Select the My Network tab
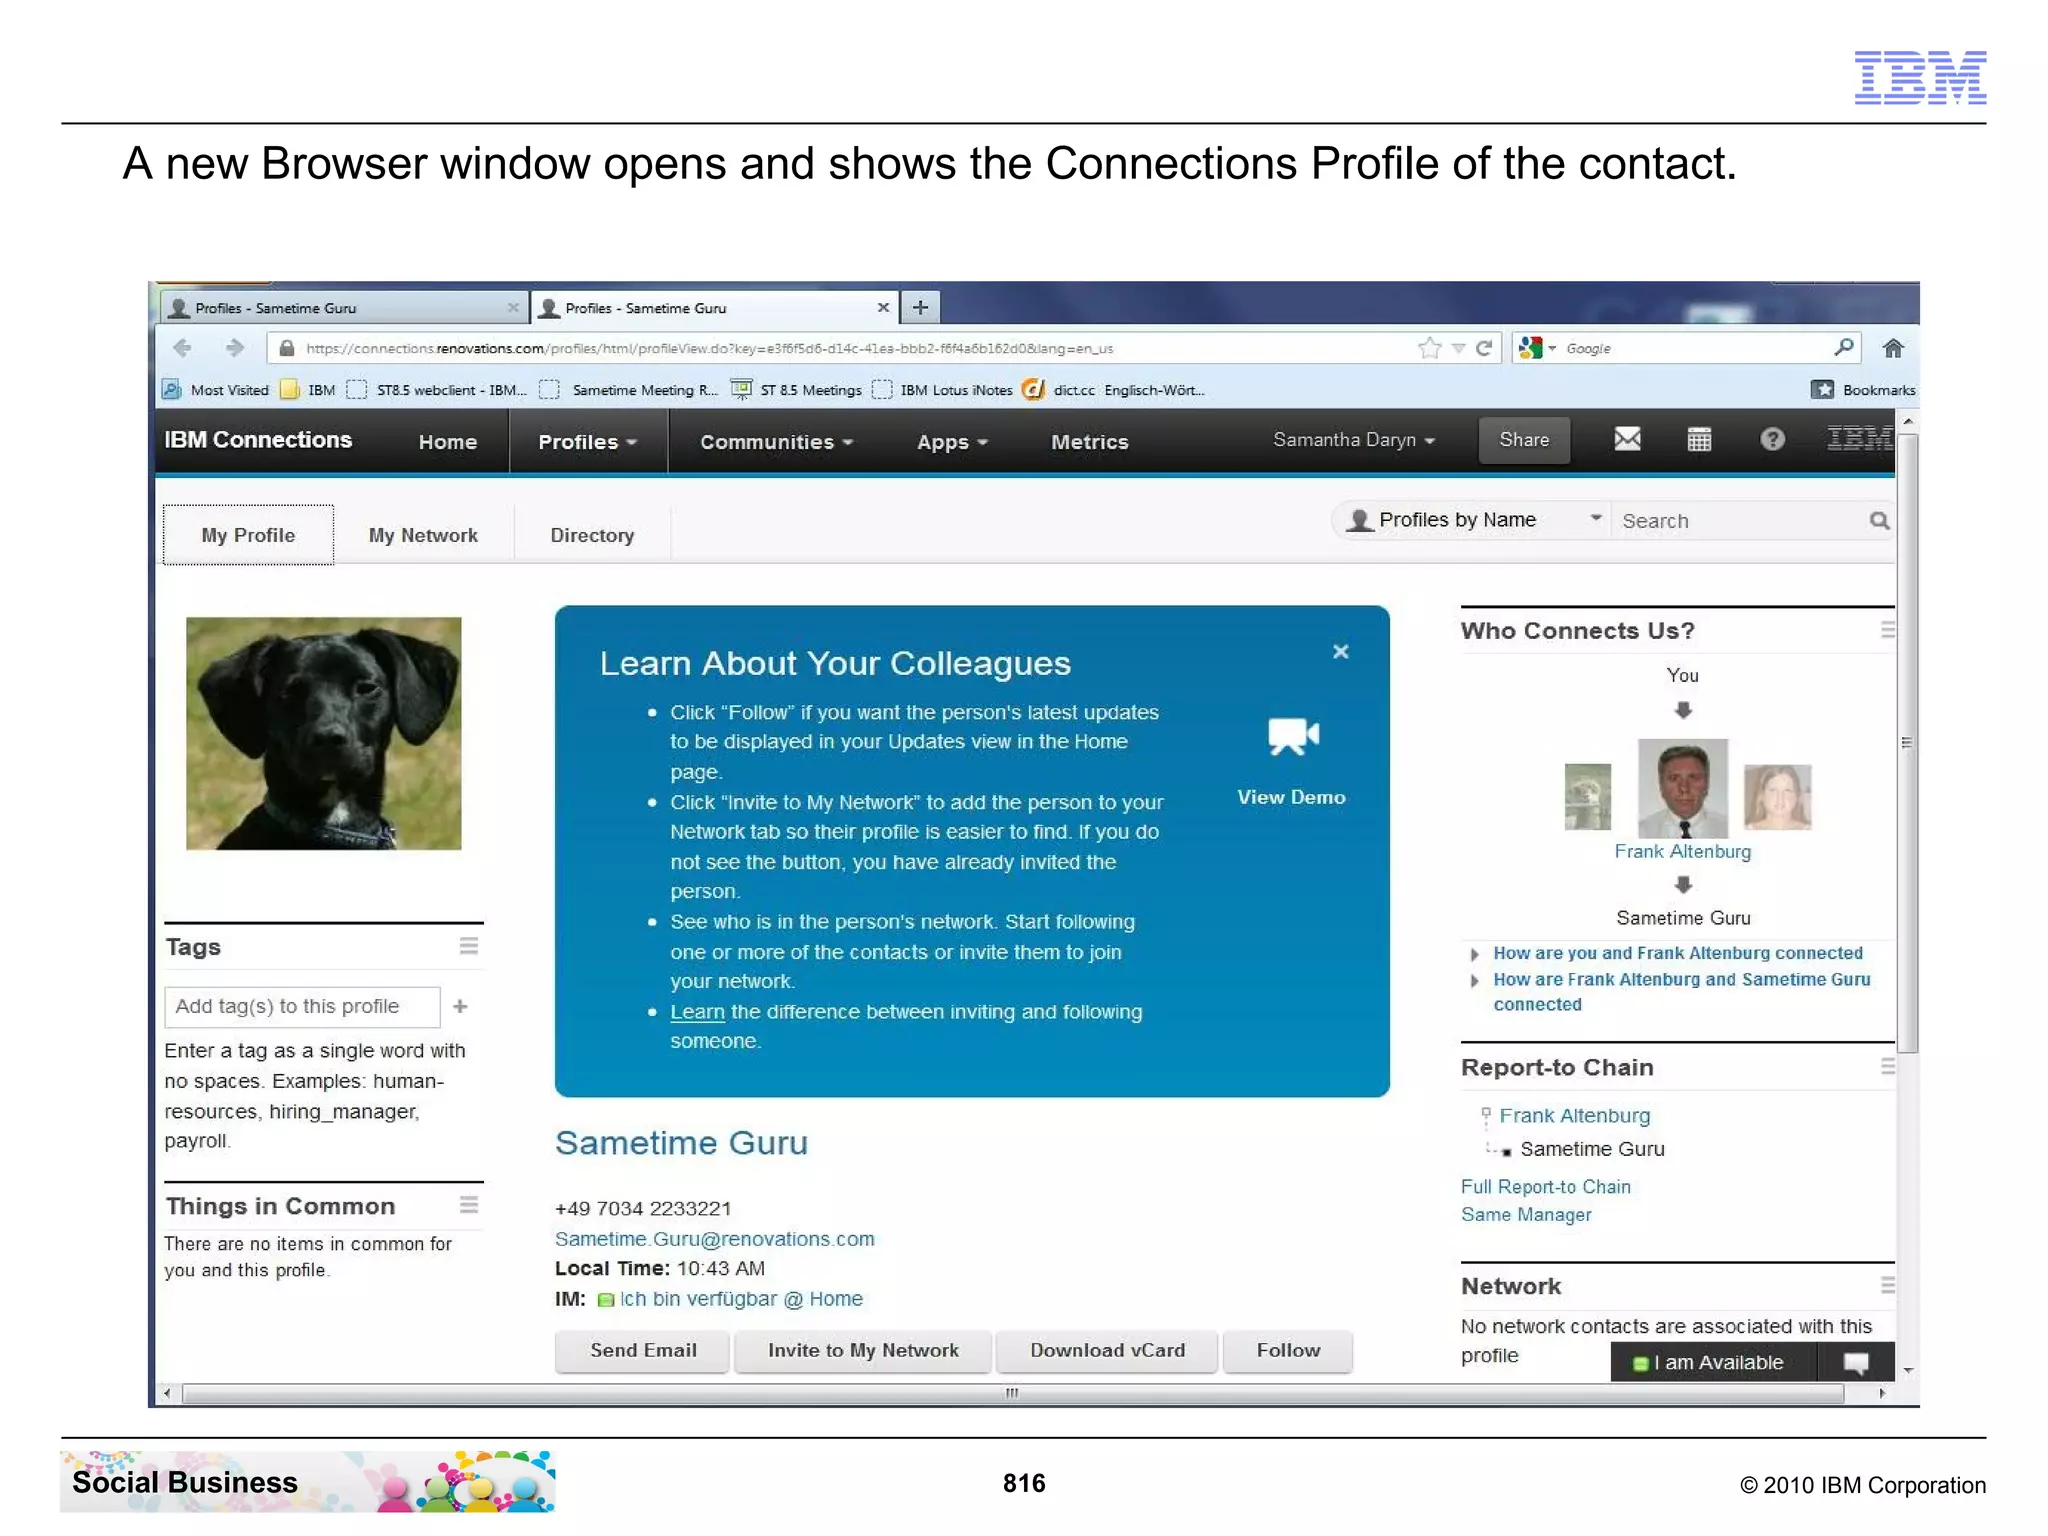This screenshot has height=1536, width=2048. (423, 535)
